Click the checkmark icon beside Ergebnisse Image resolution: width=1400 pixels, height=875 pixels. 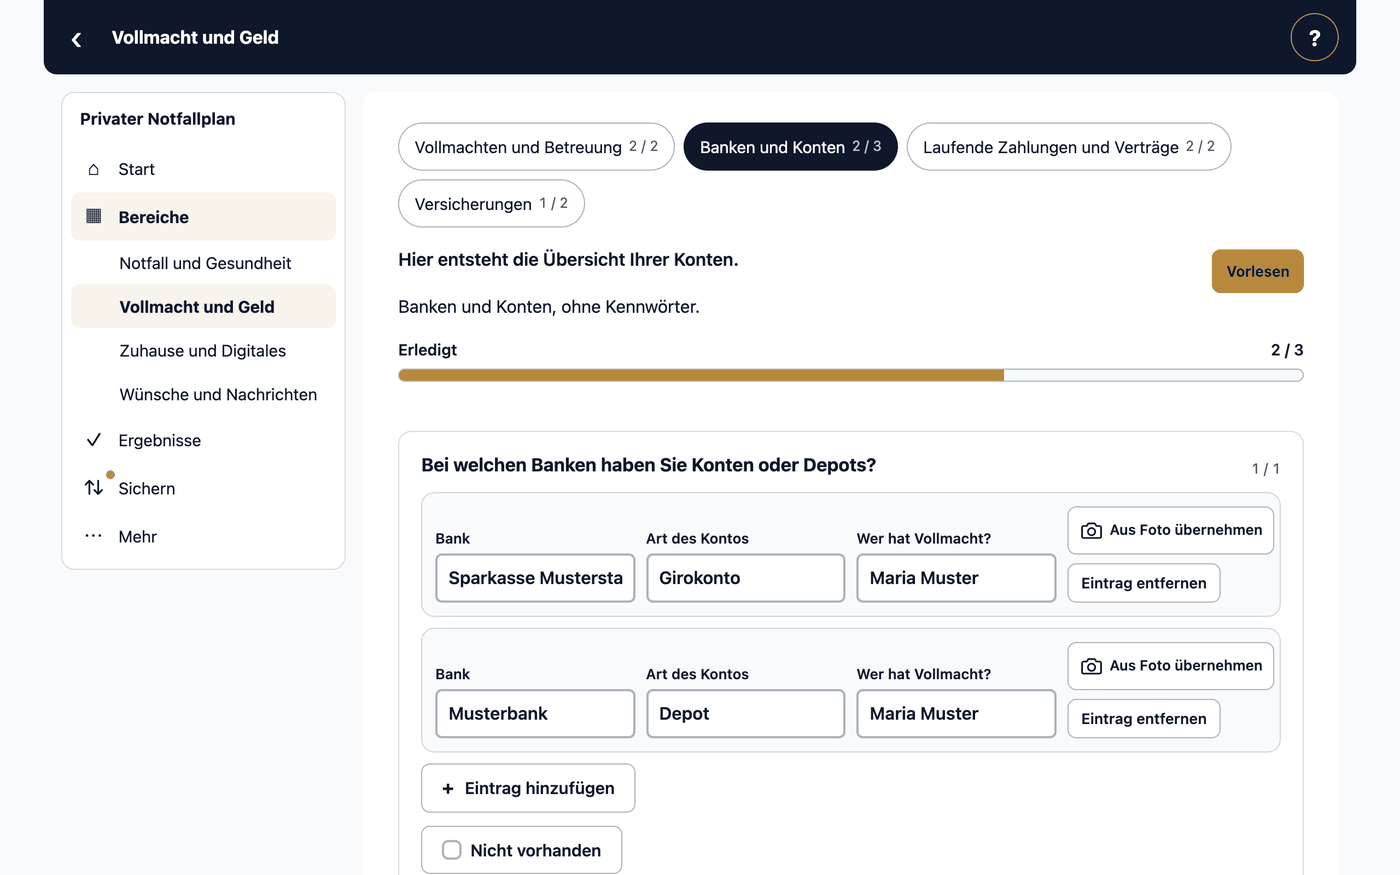point(94,440)
